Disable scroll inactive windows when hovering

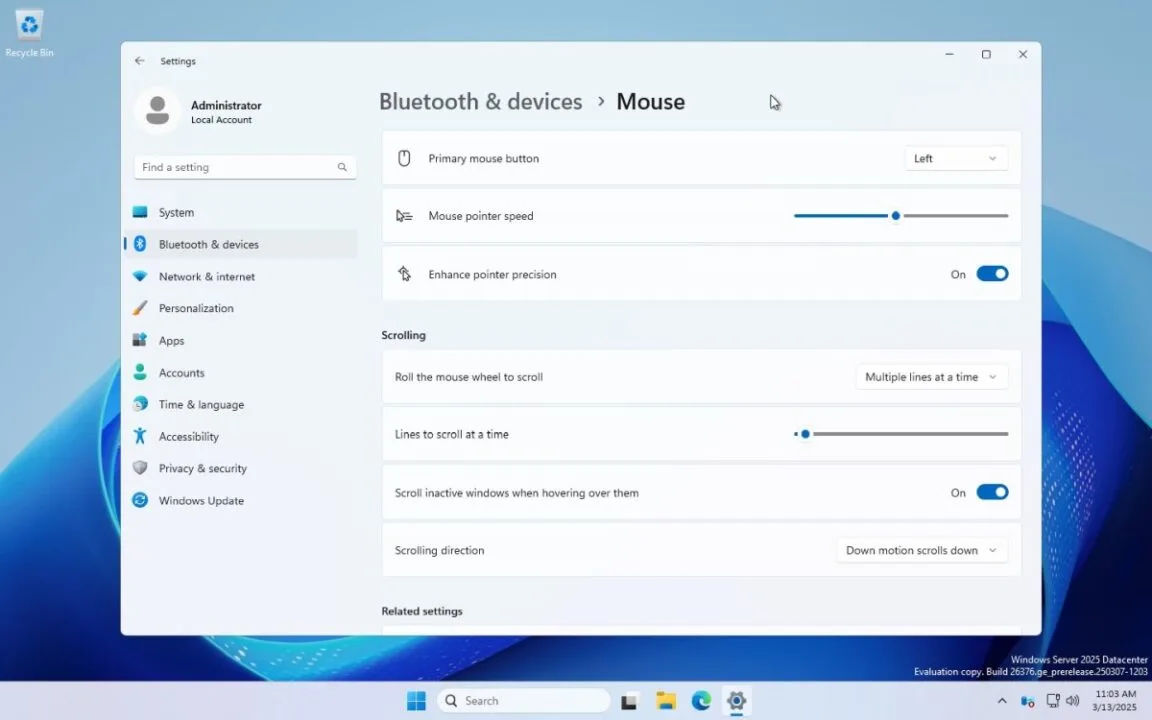tap(992, 492)
